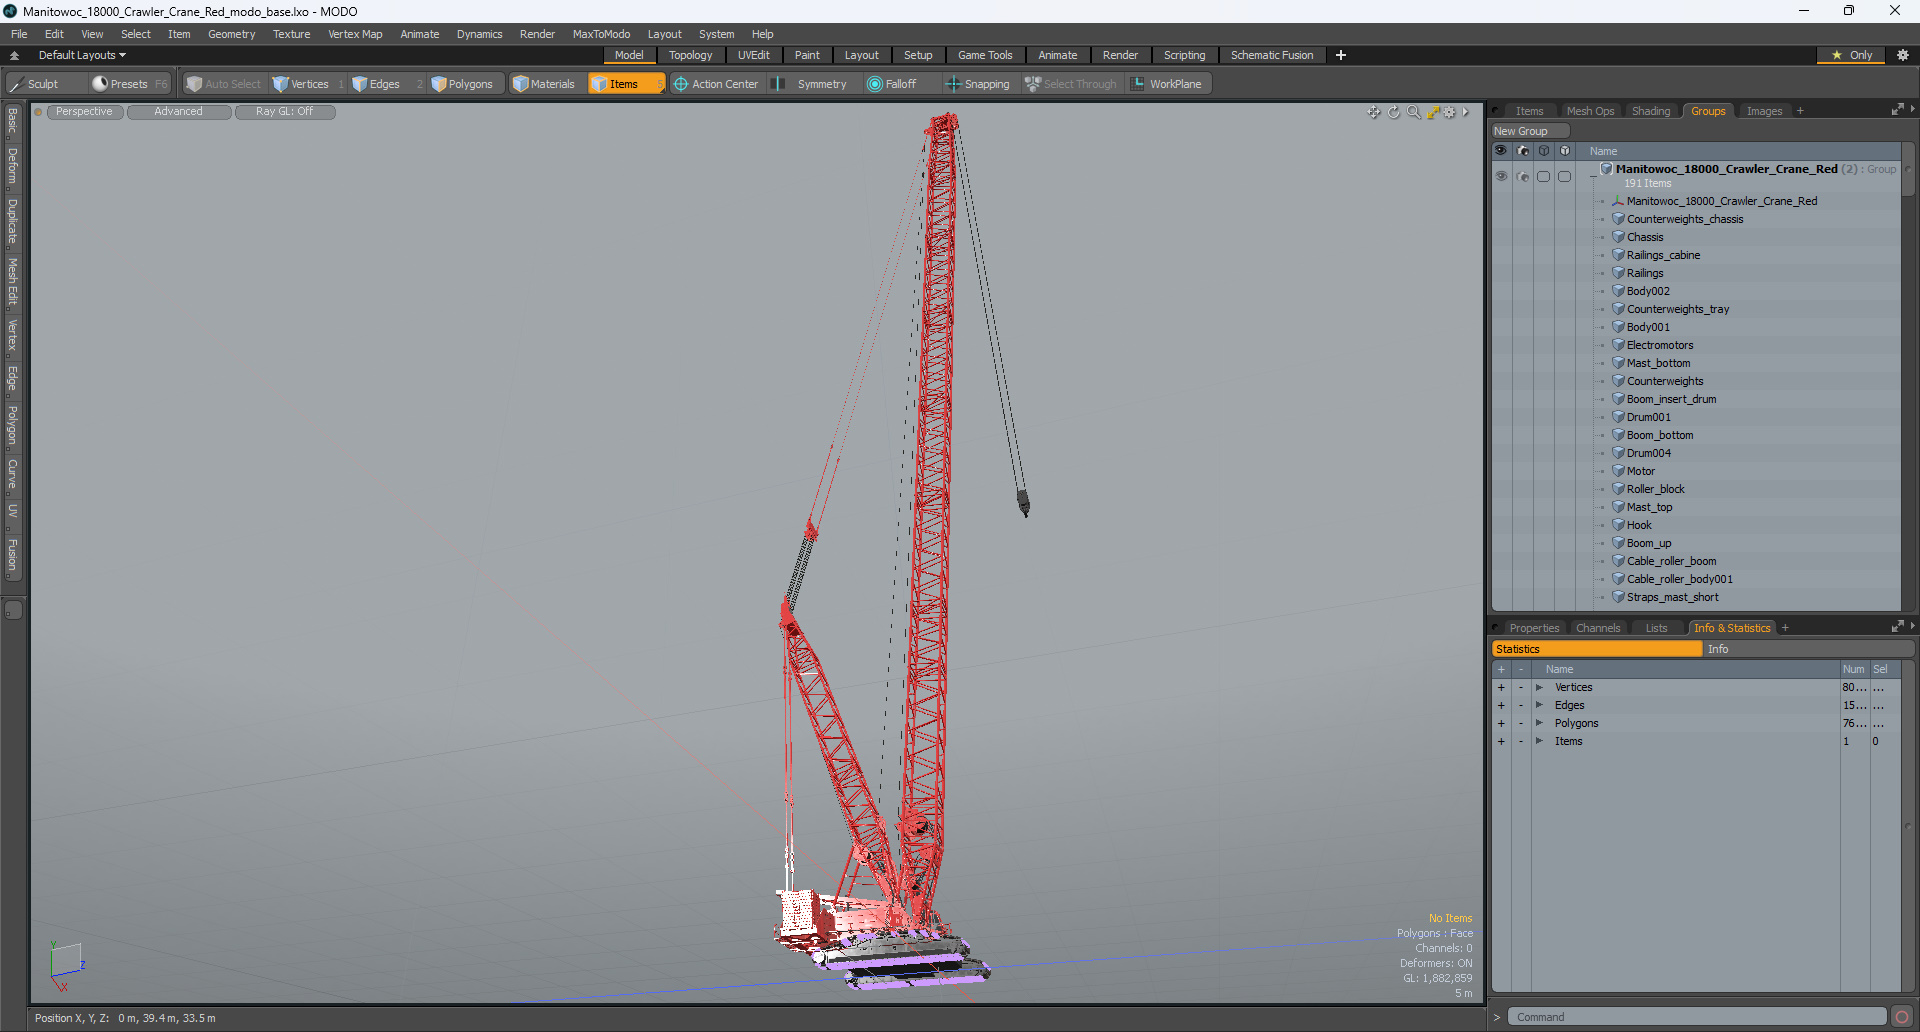Click the render camera column header
Image resolution: width=1920 pixels, height=1032 pixels.
(x=1523, y=151)
